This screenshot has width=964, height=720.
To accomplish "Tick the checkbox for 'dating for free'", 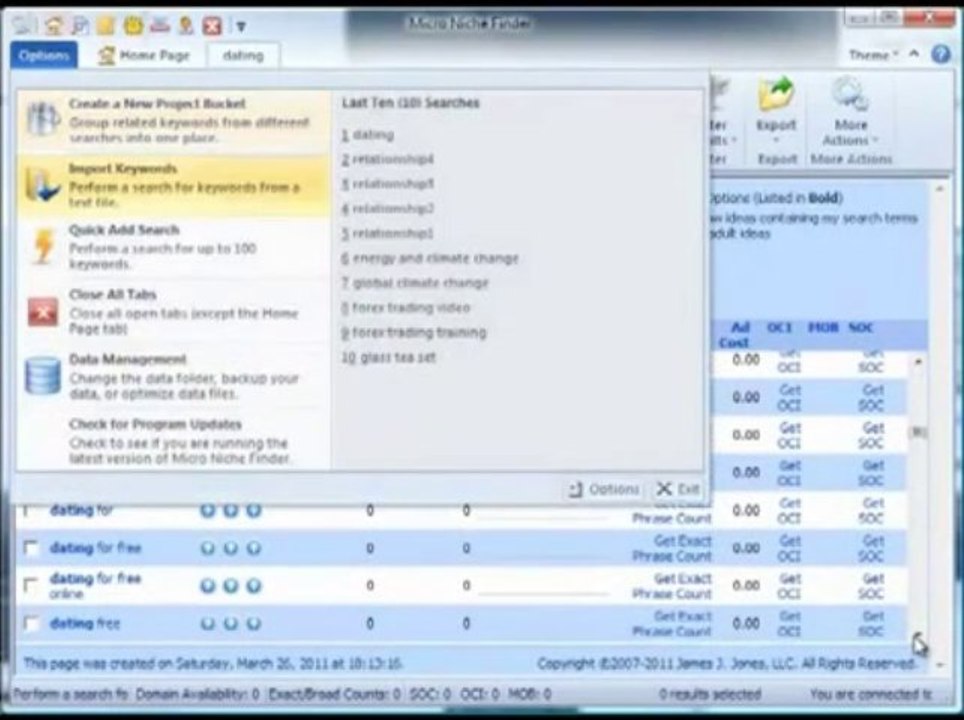I will tap(30, 547).
